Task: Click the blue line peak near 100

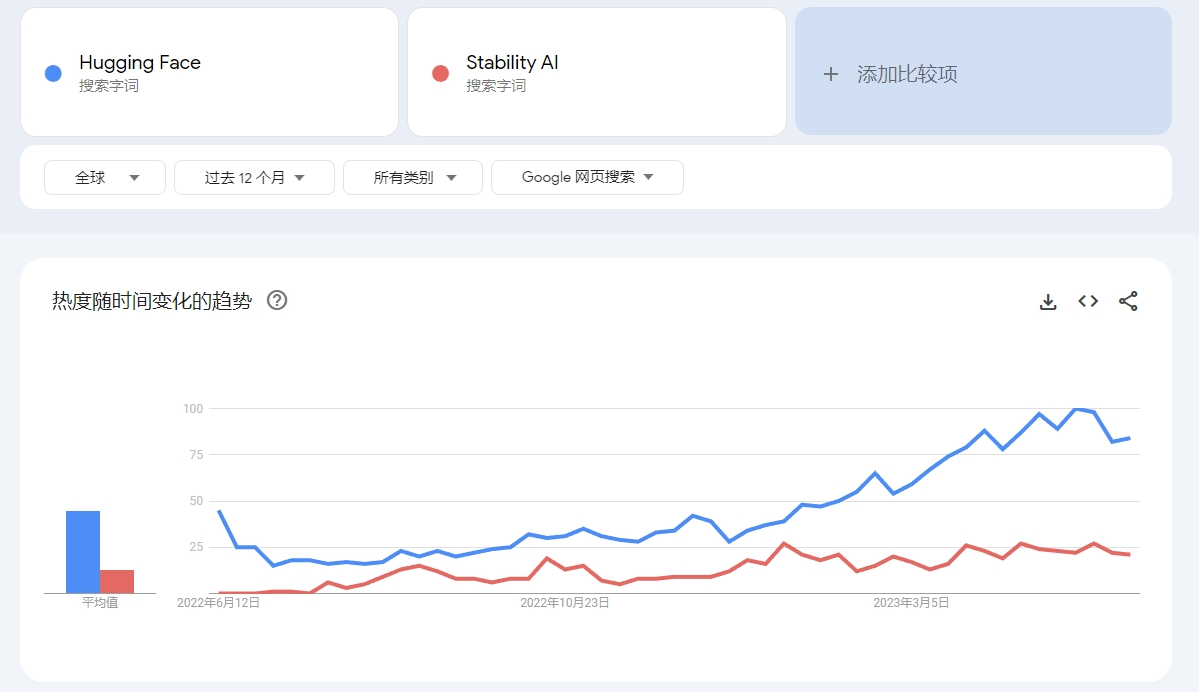Action: (1077, 410)
